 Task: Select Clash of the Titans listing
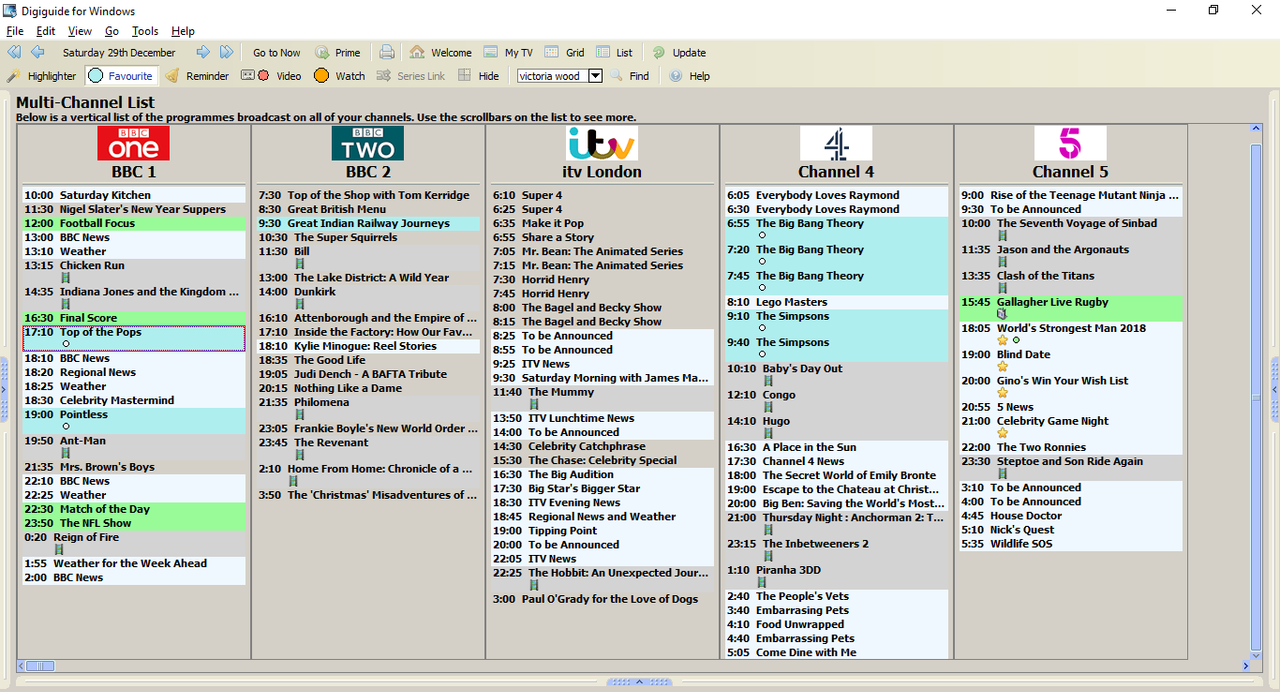pos(1071,282)
